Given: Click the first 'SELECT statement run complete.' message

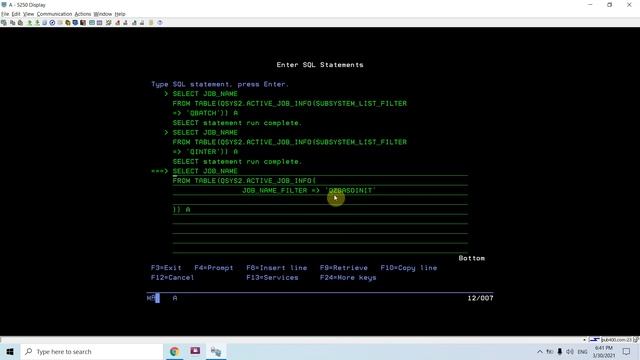Looking at the screenshot, I should 237,123.
